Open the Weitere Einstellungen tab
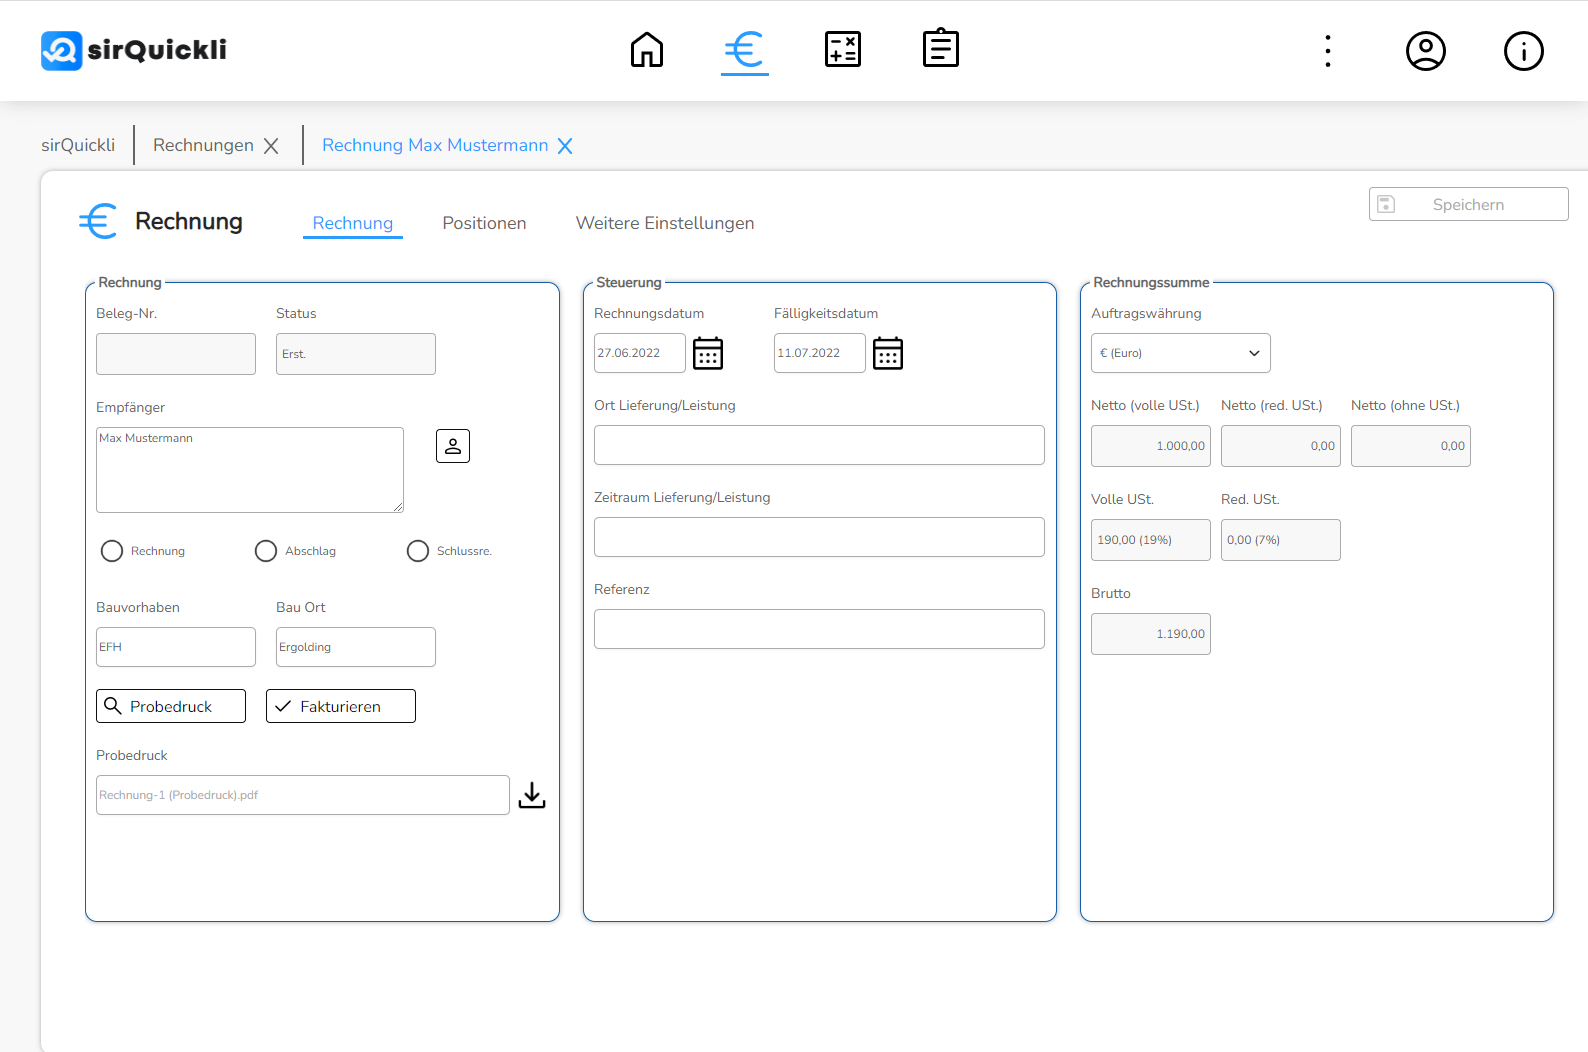Image resolution: width=1588 pixels, height=1052 pixels. coord(665,223)
